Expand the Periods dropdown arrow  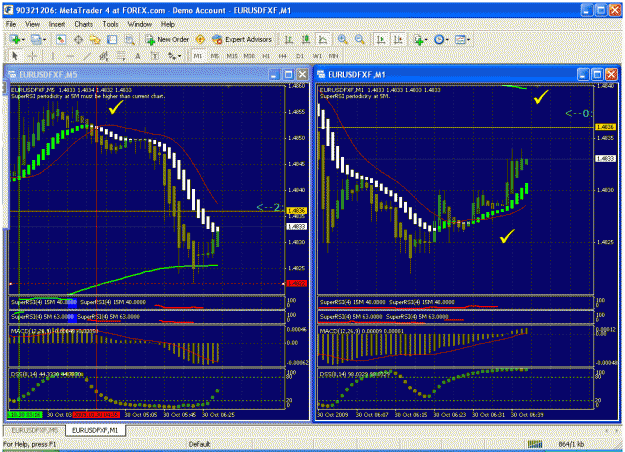447,40
